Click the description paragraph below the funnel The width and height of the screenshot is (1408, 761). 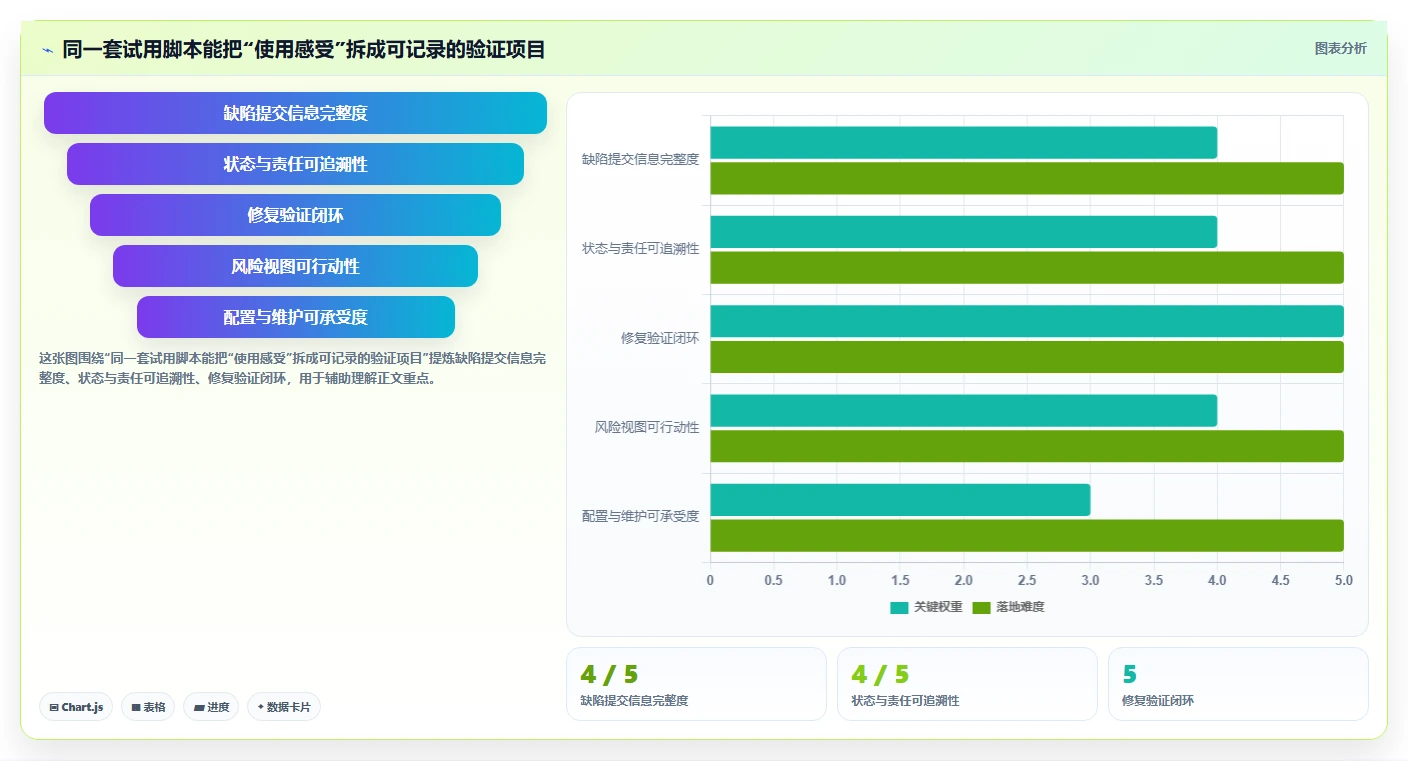pyautogui.click(x=292, y=368)
